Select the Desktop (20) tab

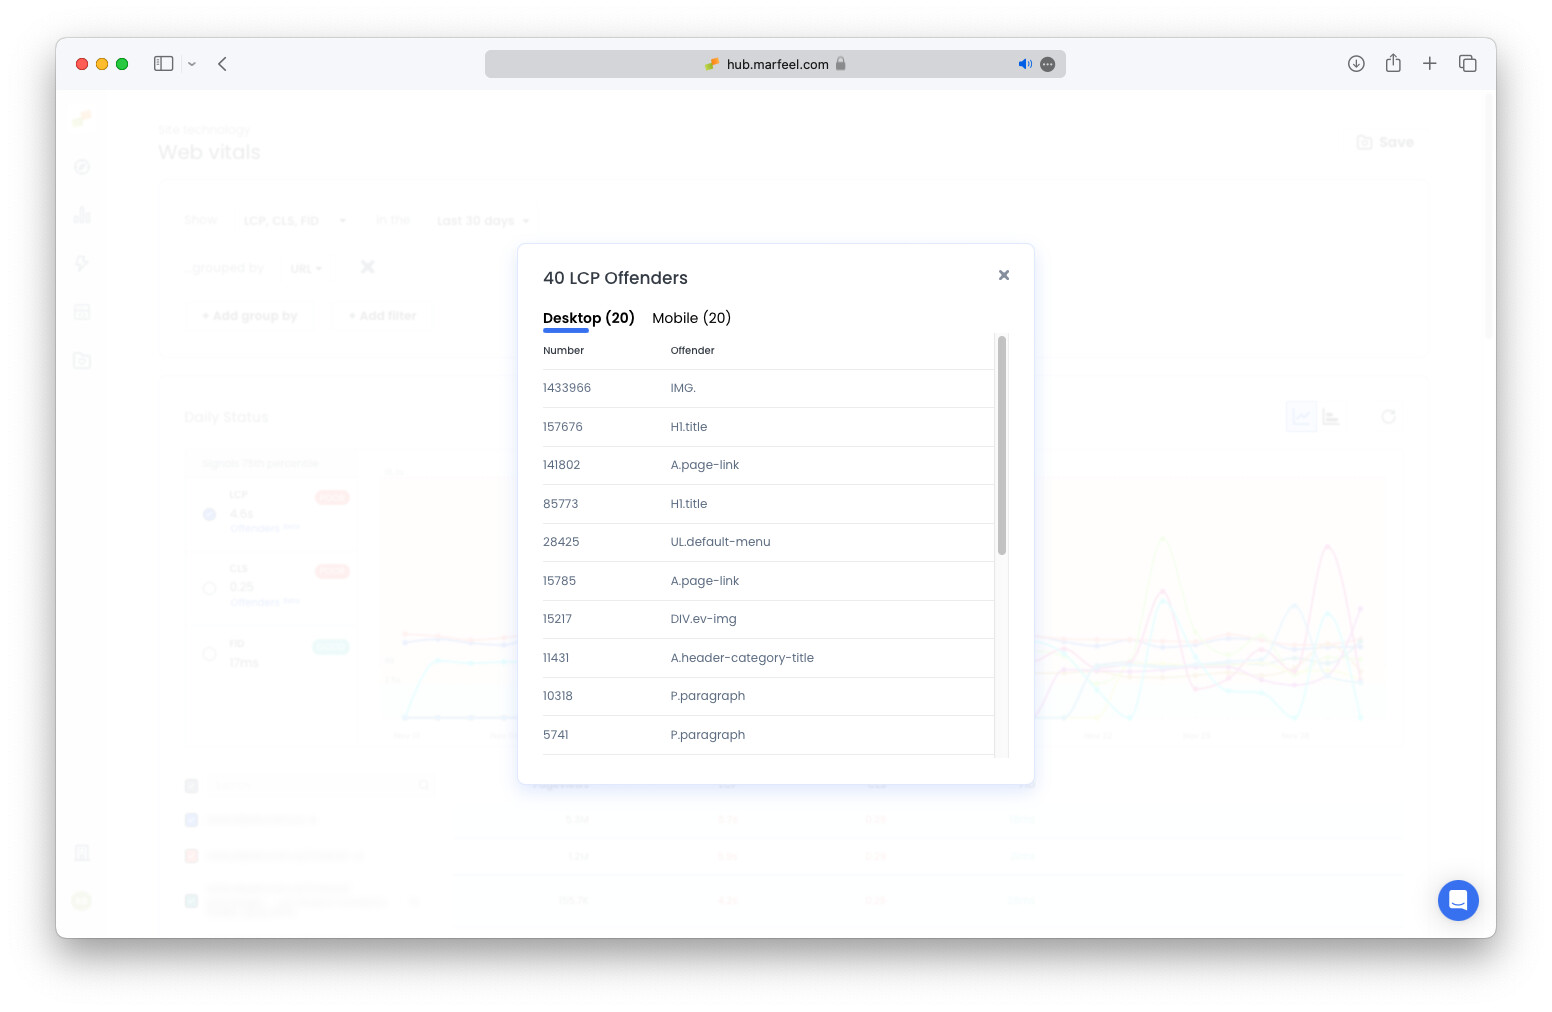click(588, 318)
